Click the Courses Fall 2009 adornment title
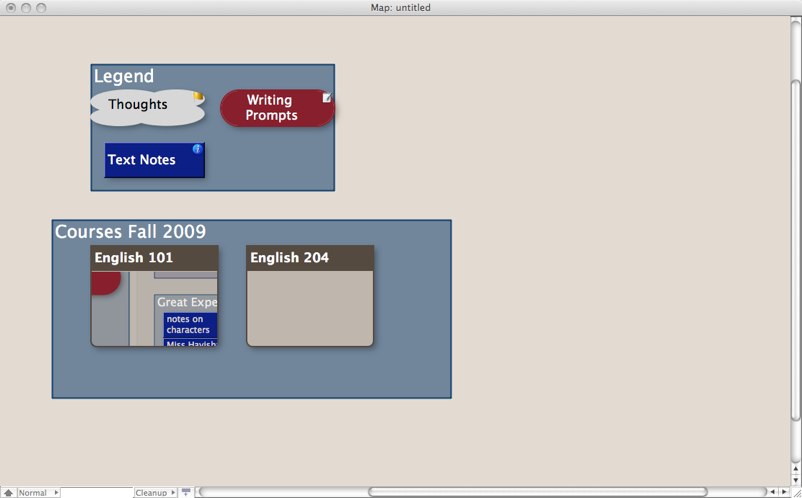802x498 pixels. (130, 231)
